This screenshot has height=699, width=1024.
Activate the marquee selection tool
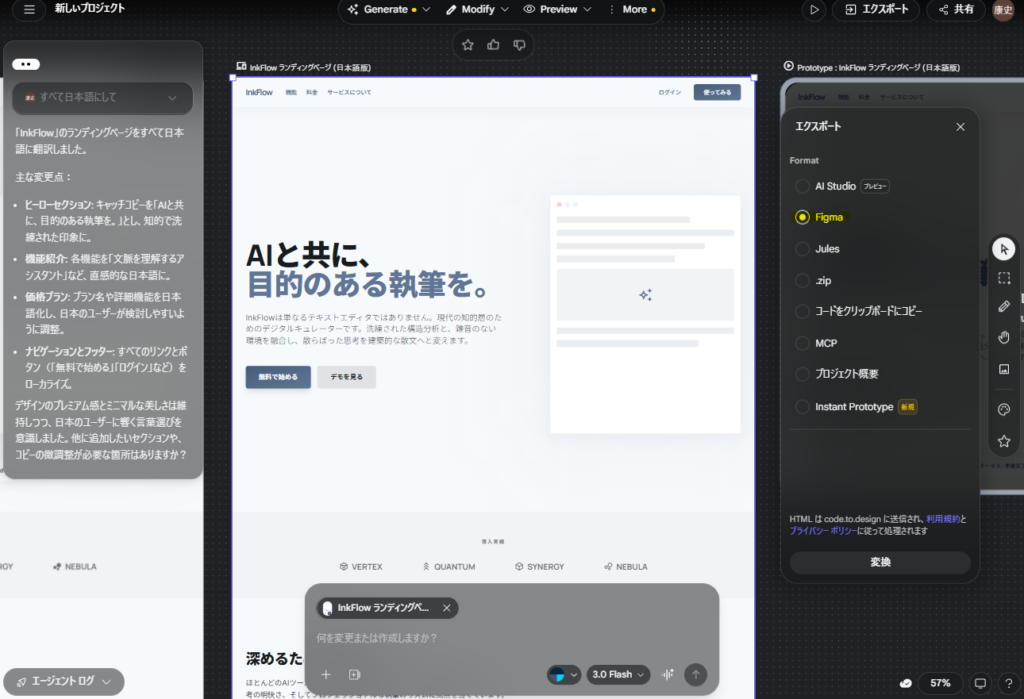point(1004,278)
